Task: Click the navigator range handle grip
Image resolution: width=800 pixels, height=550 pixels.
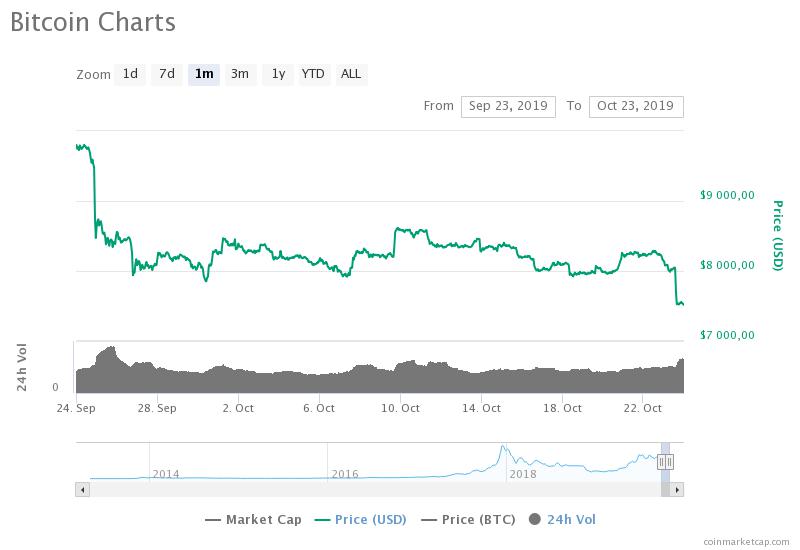Action: [x=665, y=461]
